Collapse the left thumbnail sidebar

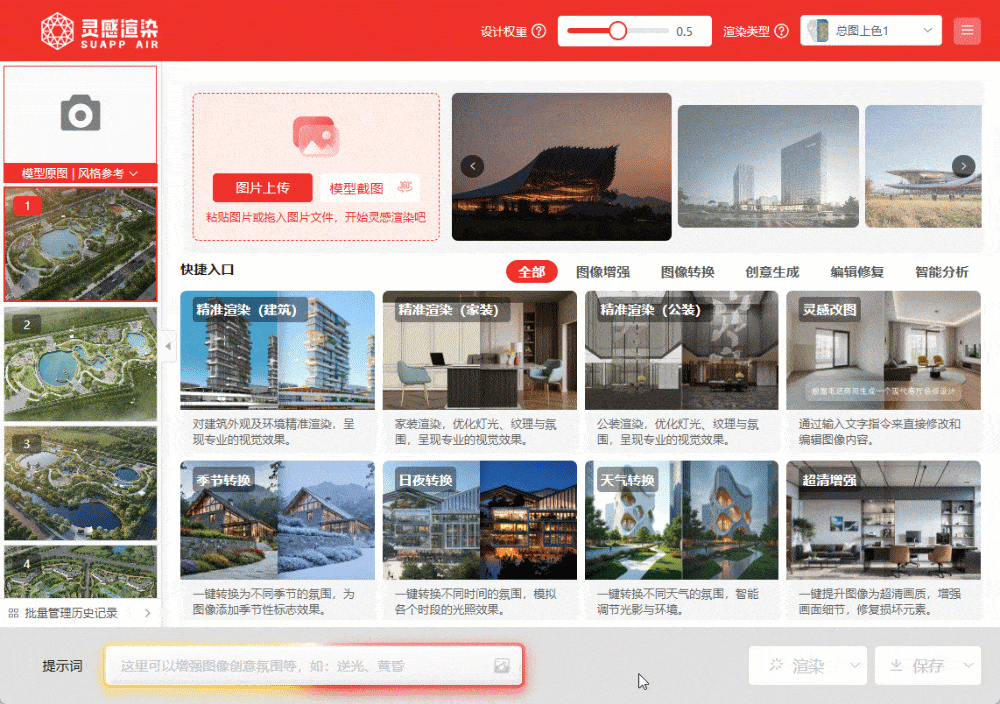168,346
